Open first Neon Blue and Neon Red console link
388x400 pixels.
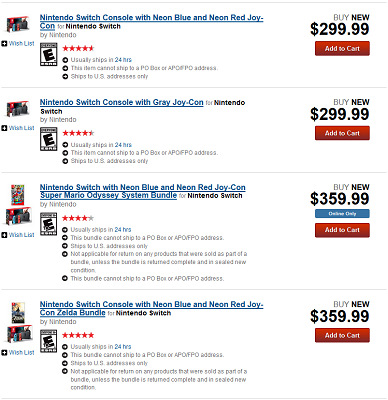point(151,22)
